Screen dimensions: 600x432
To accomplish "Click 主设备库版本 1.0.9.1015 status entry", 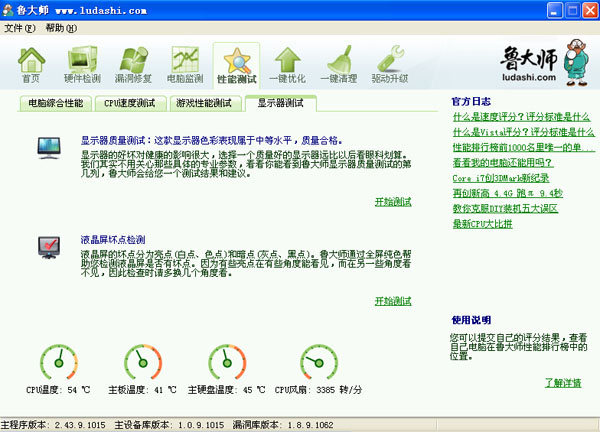I will [x=169, y=425].
